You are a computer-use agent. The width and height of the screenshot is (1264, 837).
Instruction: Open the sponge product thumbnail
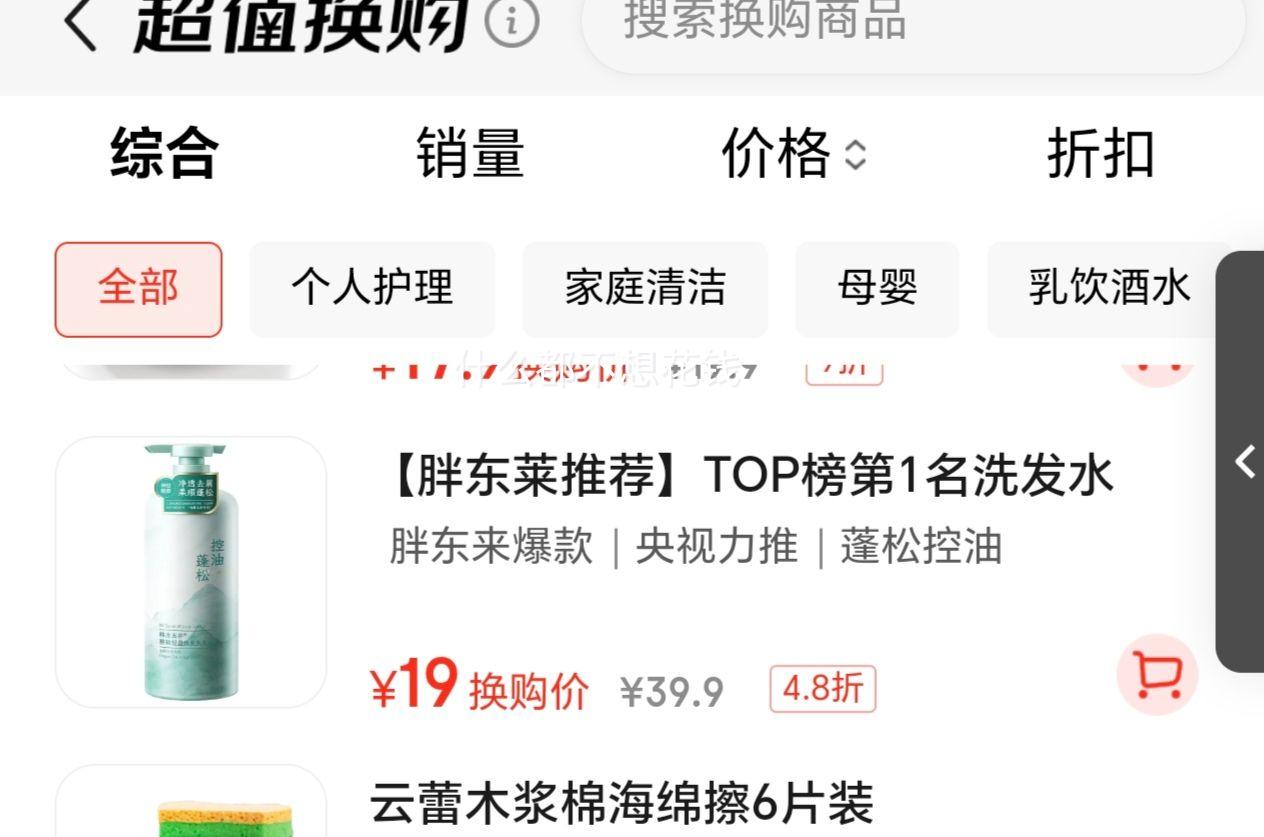click(191, 802)
